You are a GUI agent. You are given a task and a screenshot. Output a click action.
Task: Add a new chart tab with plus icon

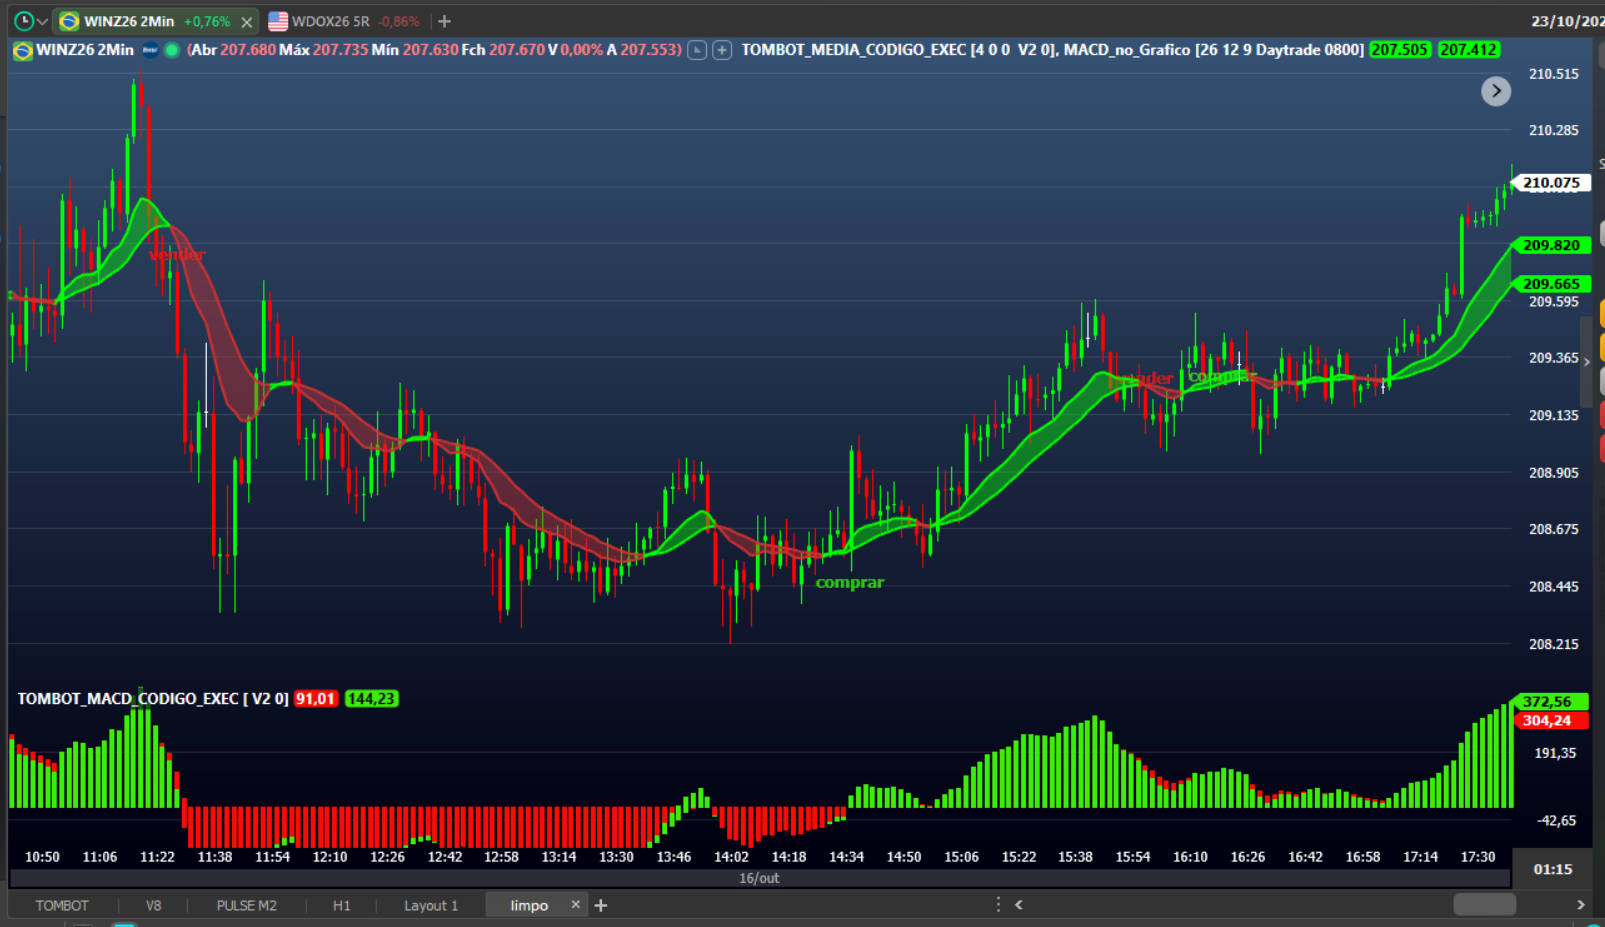click(x=444, y=21)
